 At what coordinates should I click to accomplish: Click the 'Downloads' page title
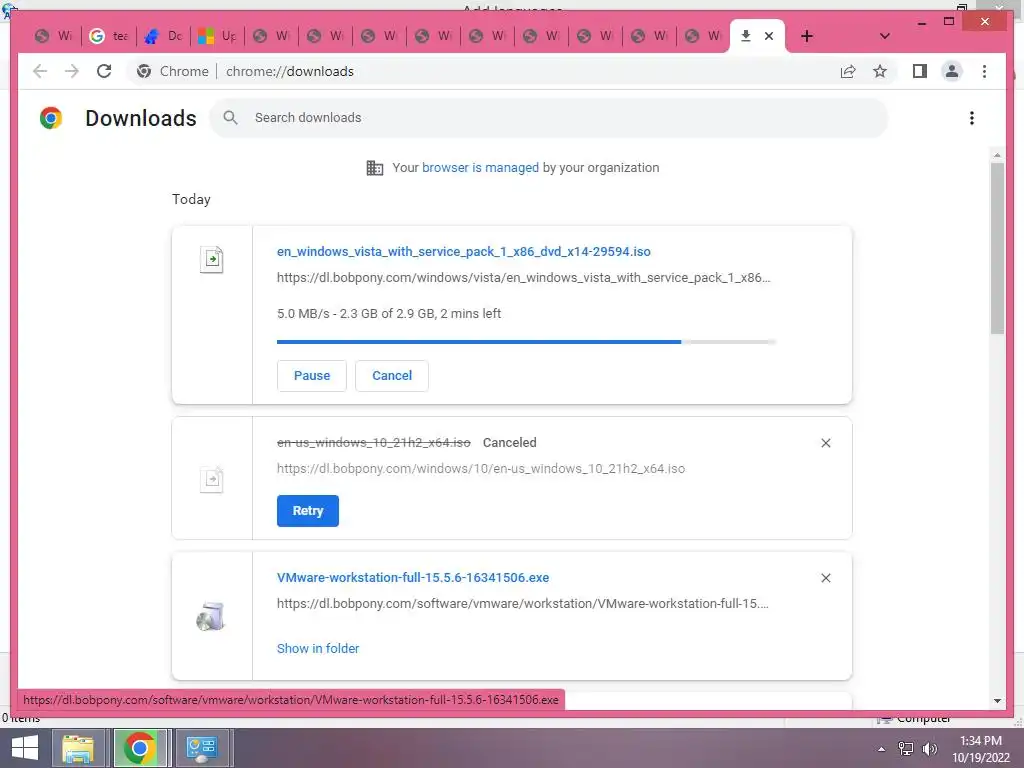(x=140, y=118)
